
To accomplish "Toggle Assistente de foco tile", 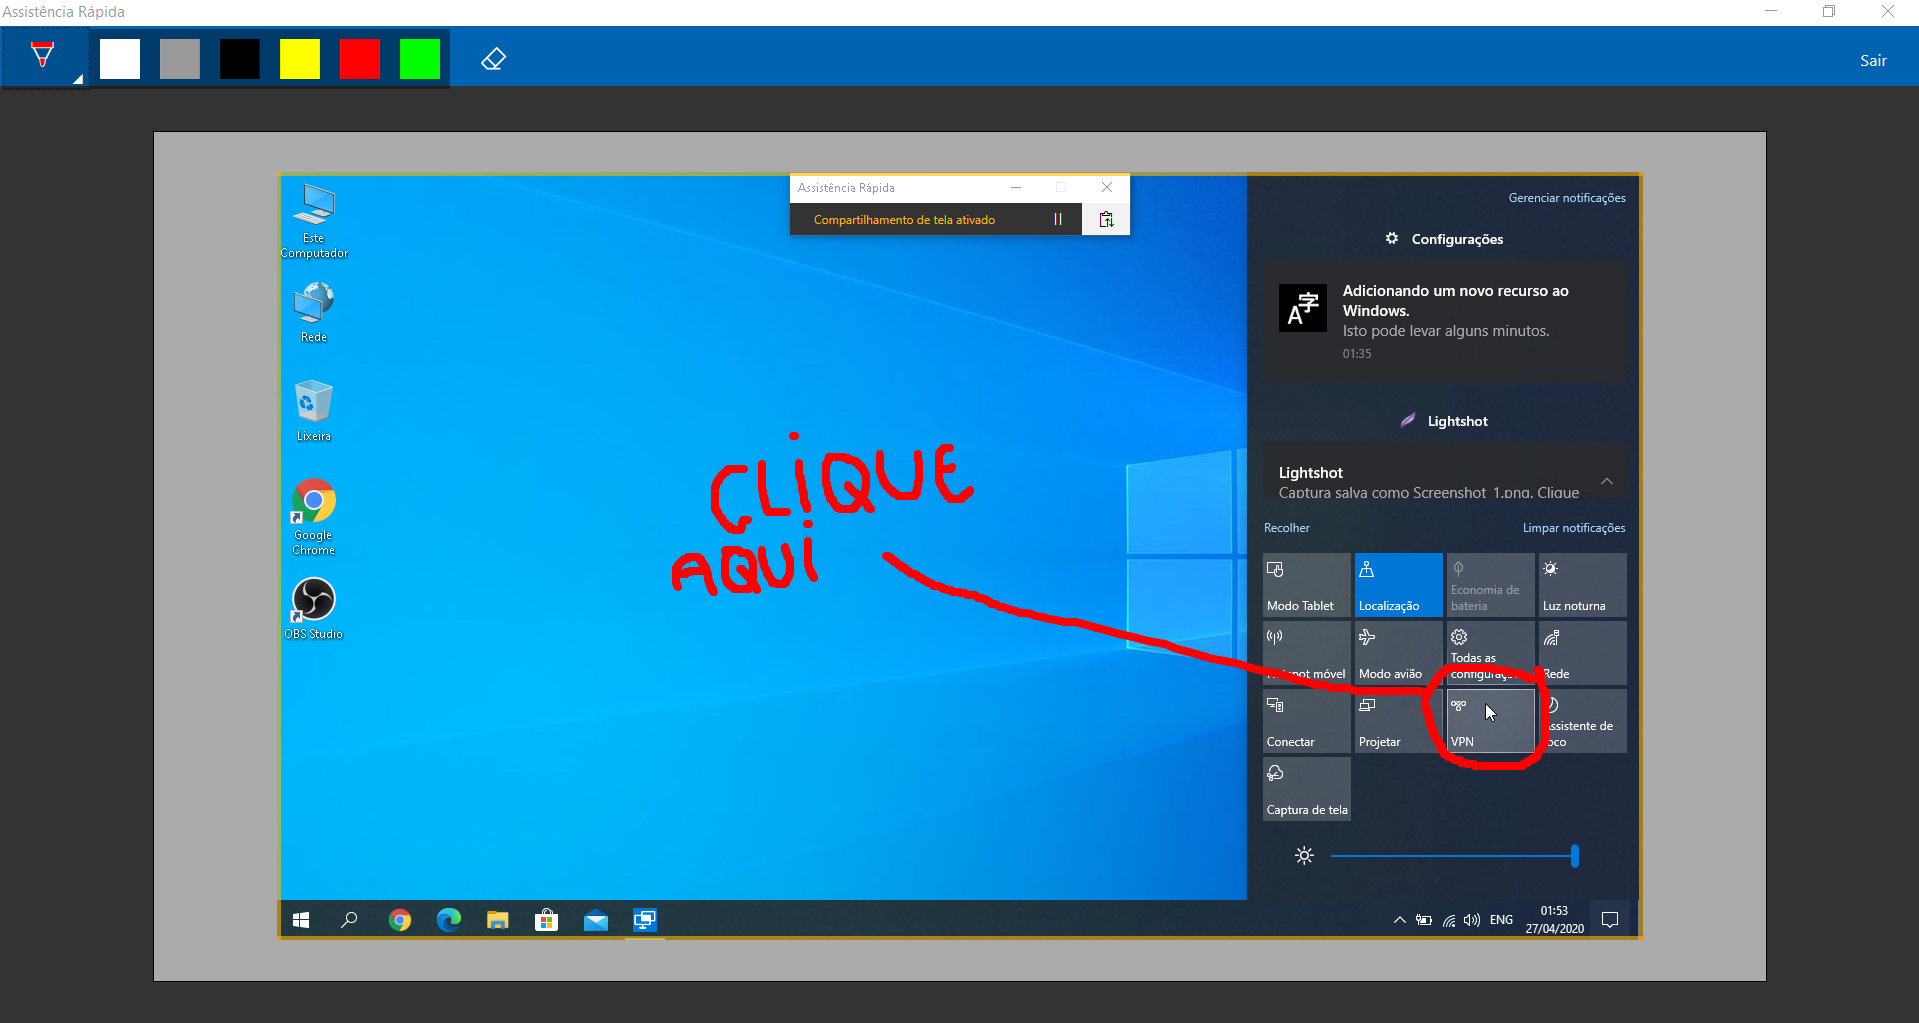I will 1582,721.
